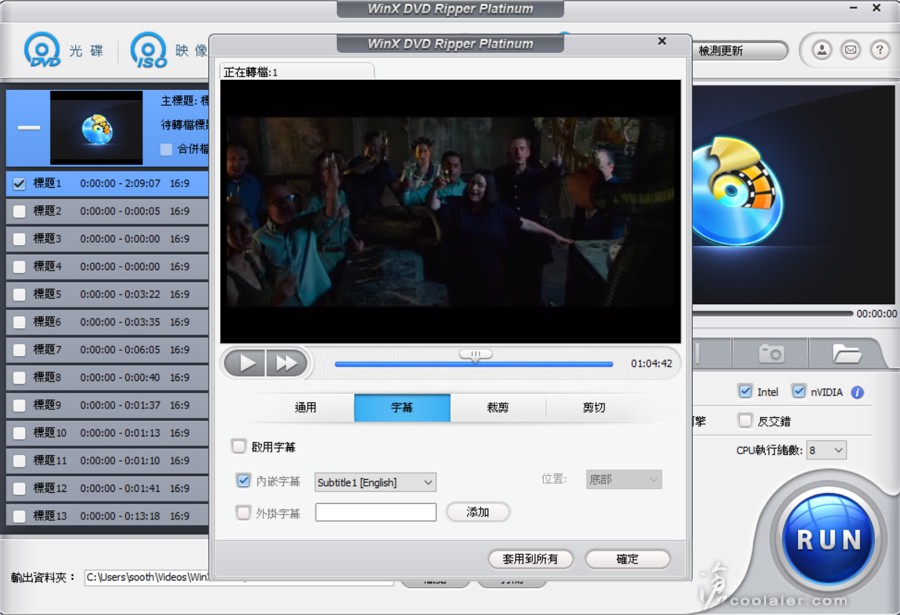Check 標題2 in the title list
The image size is (900, 615).
(19, 211)
